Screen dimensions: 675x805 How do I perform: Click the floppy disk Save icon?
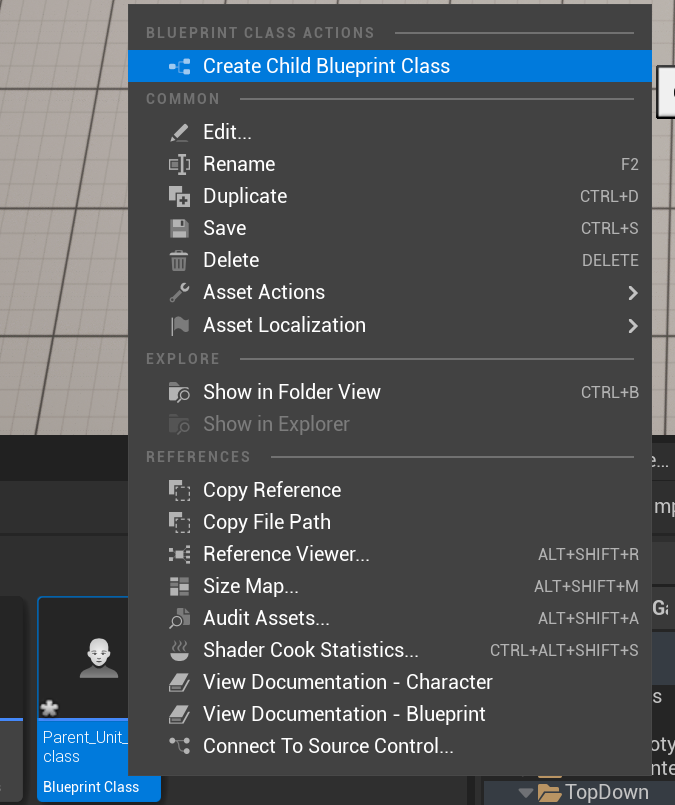point(180,228)
